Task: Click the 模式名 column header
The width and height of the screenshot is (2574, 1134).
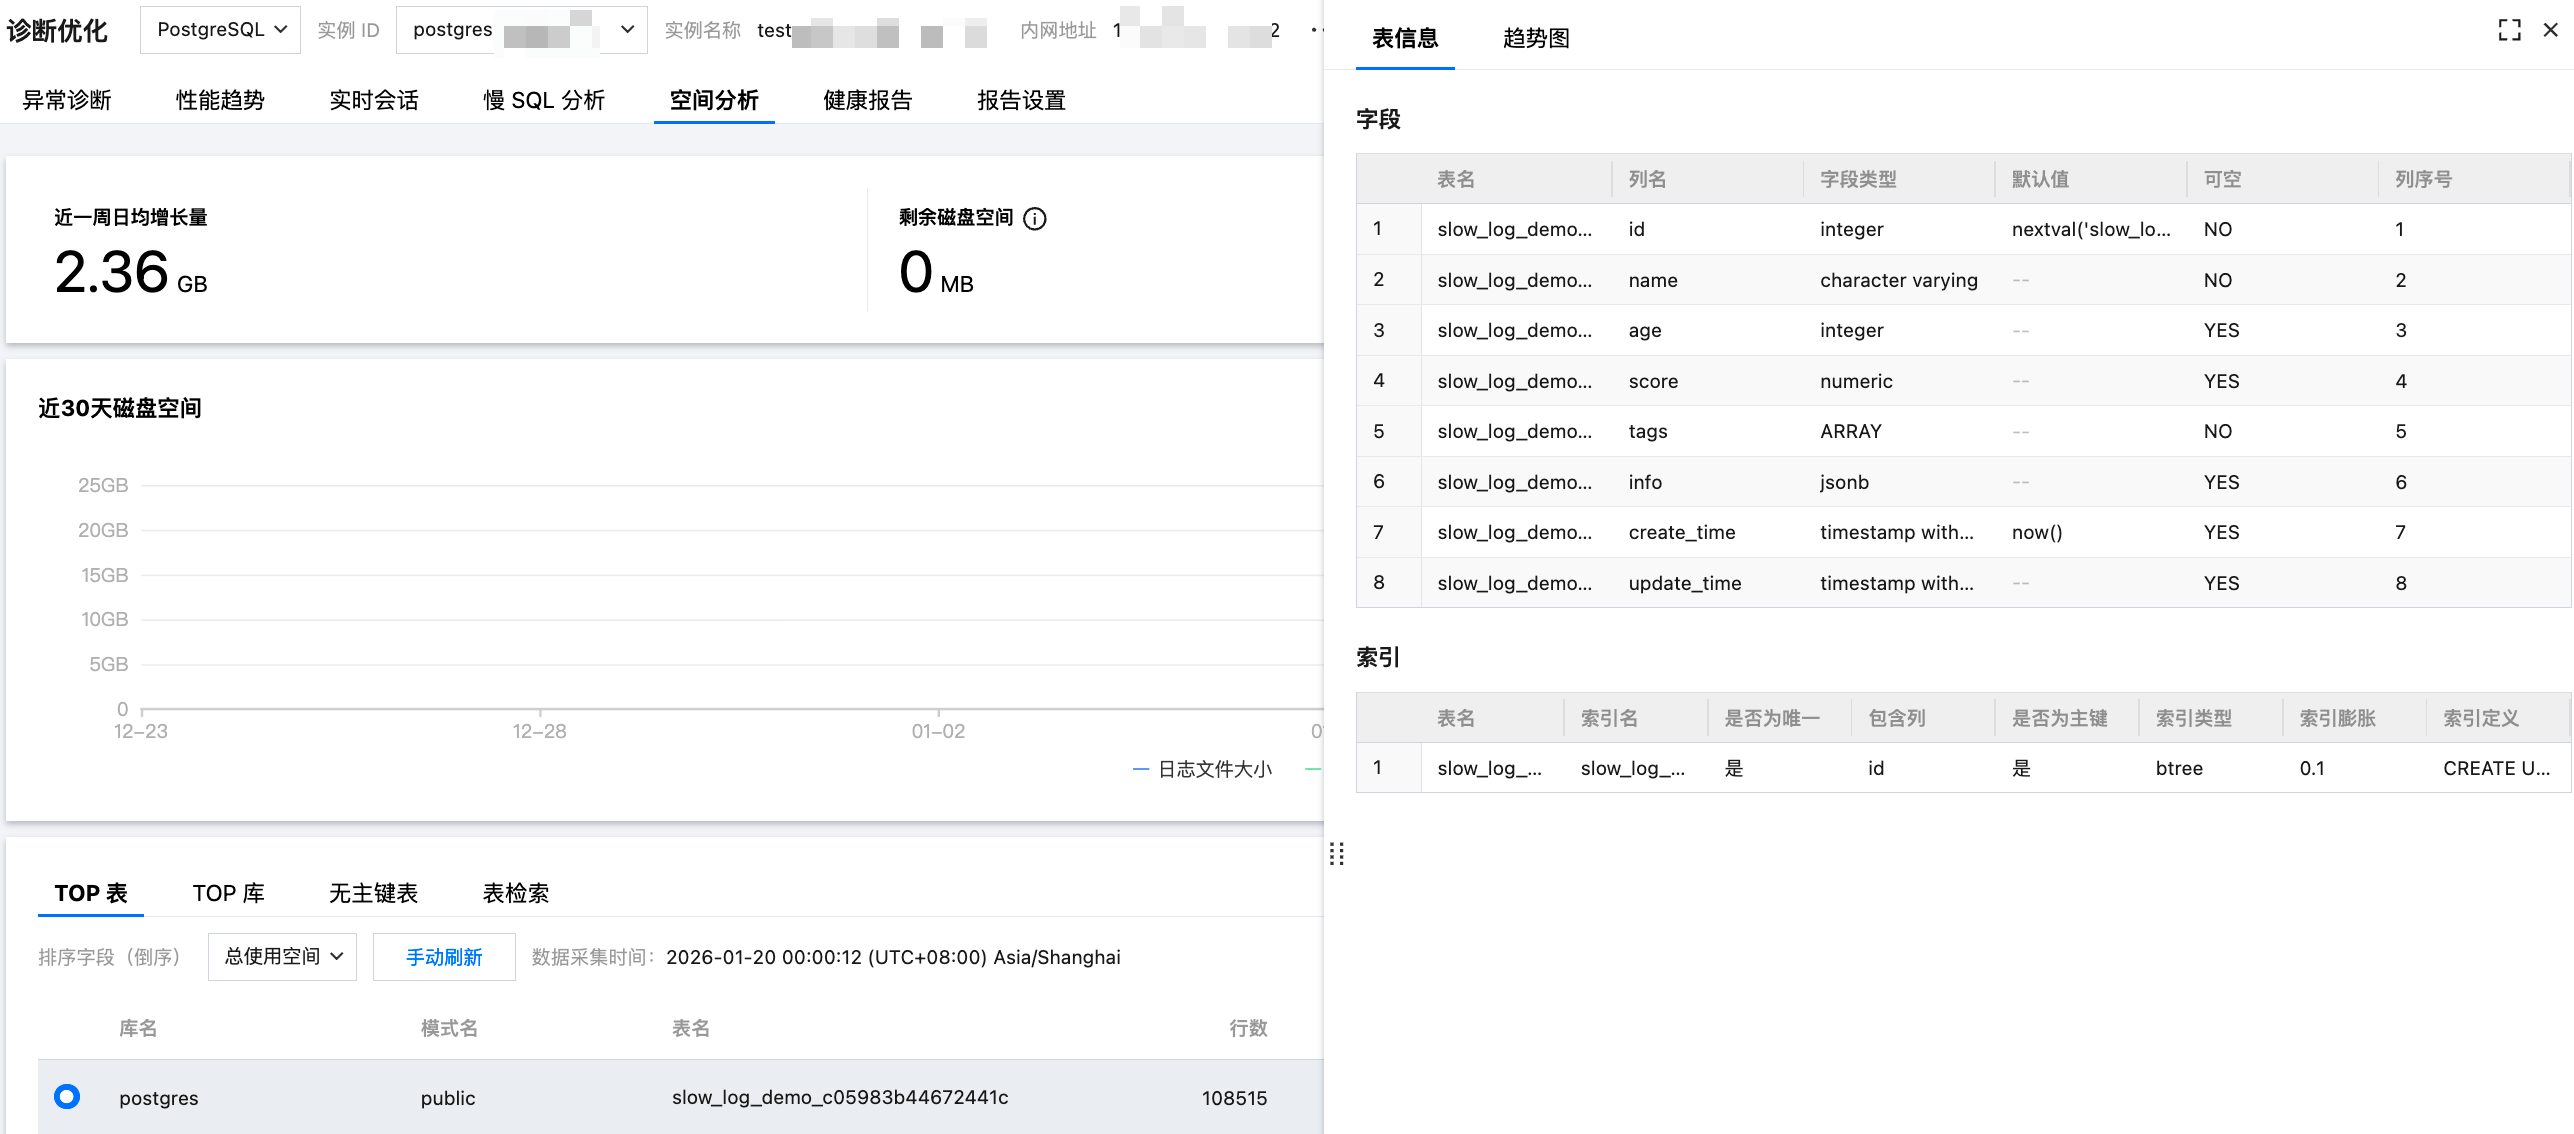Action: [x=449, y=1028]
